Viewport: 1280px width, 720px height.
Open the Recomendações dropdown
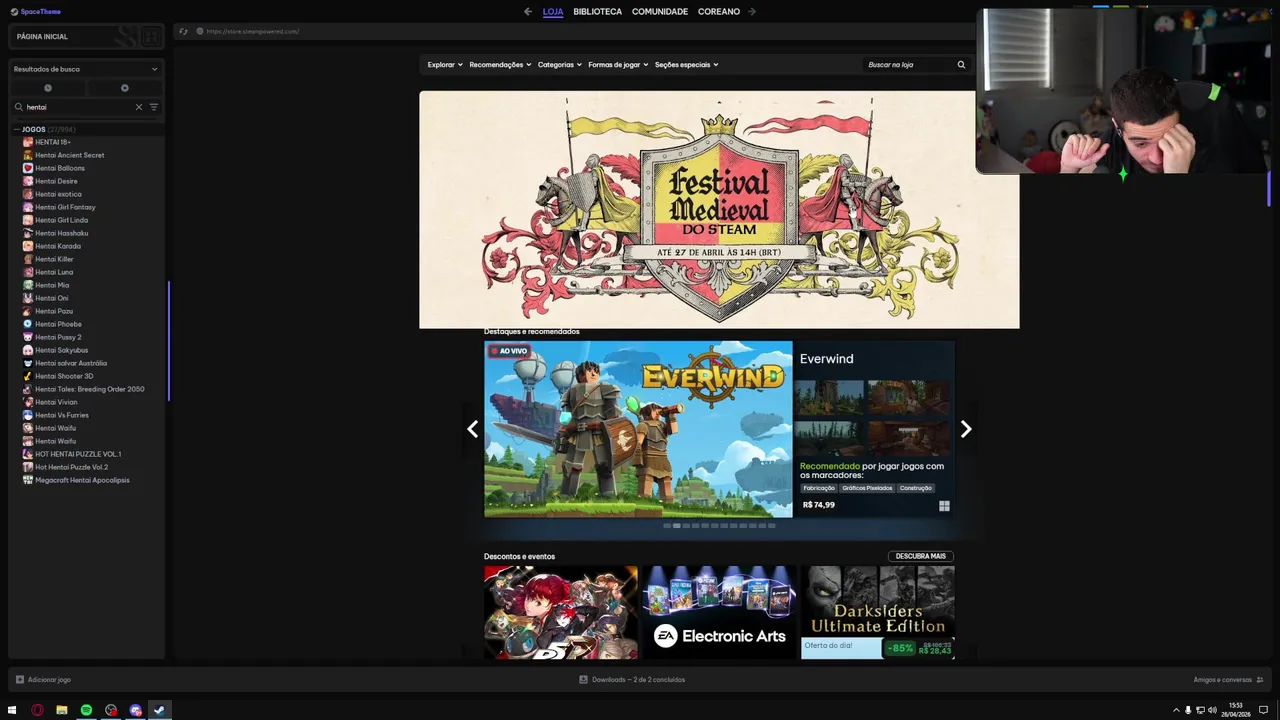click(500, 65)
